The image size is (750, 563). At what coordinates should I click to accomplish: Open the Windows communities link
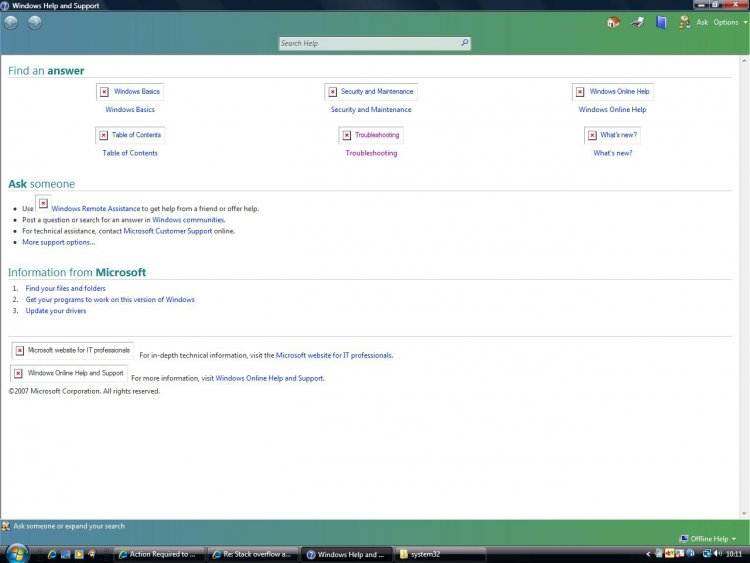(x=188, y=220)
